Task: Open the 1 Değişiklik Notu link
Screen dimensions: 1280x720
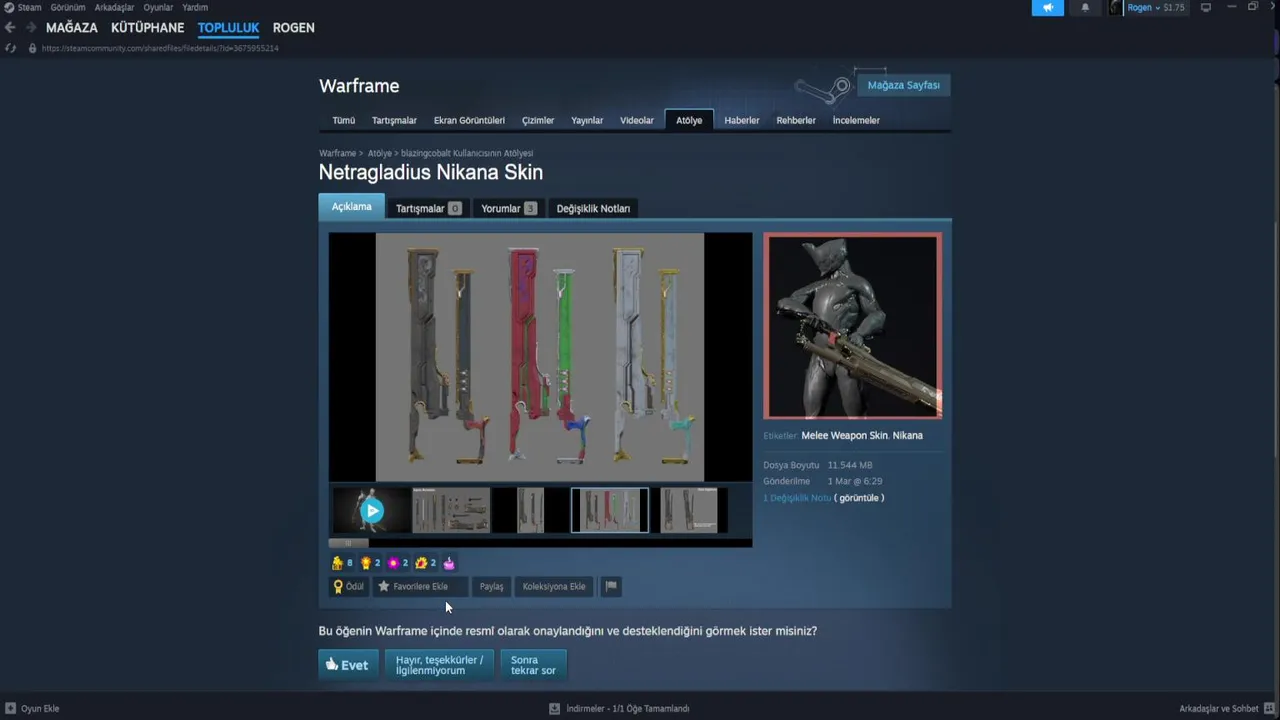Action: click(x=797, y=498)
